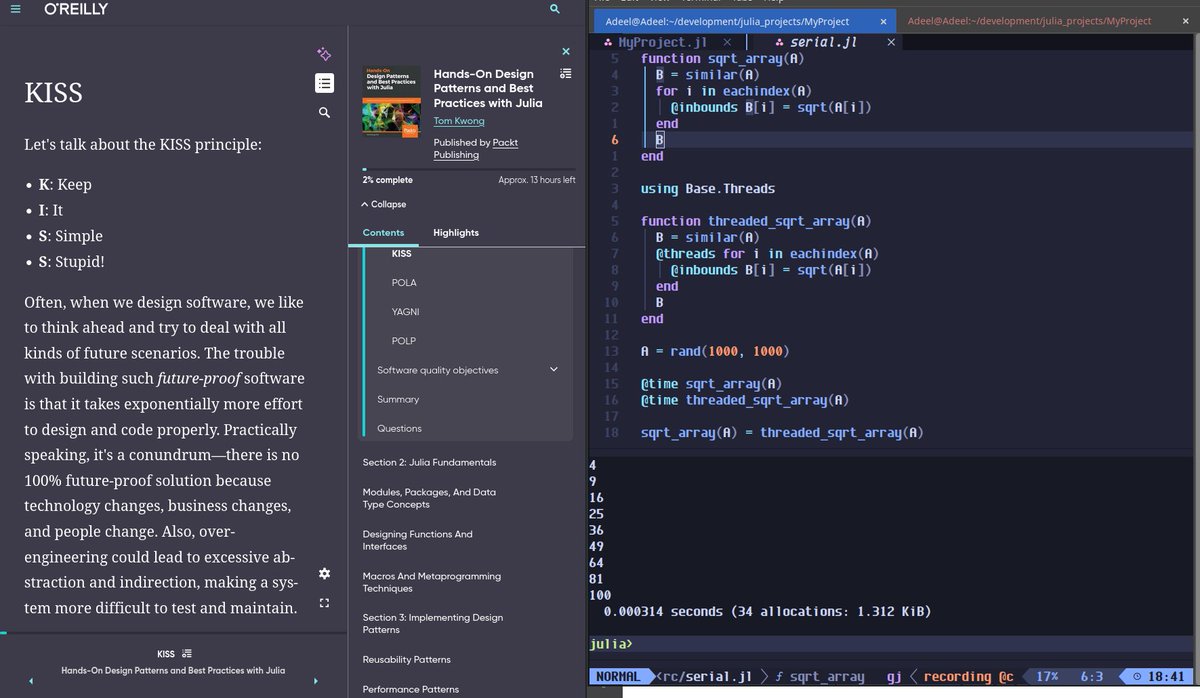Click Julia file icon on serial.jl tab
Viewport: 1200px width, 698px height.
pos(781,42)
